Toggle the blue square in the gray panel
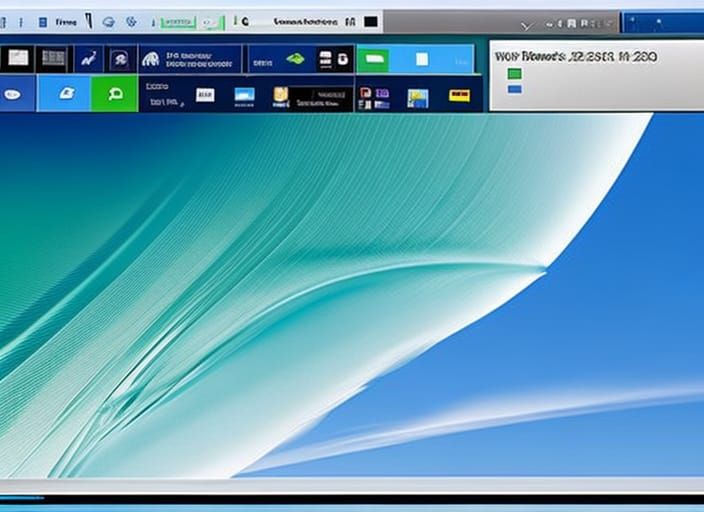The height and width of the screenshot is (512, 704). point(514,89)
